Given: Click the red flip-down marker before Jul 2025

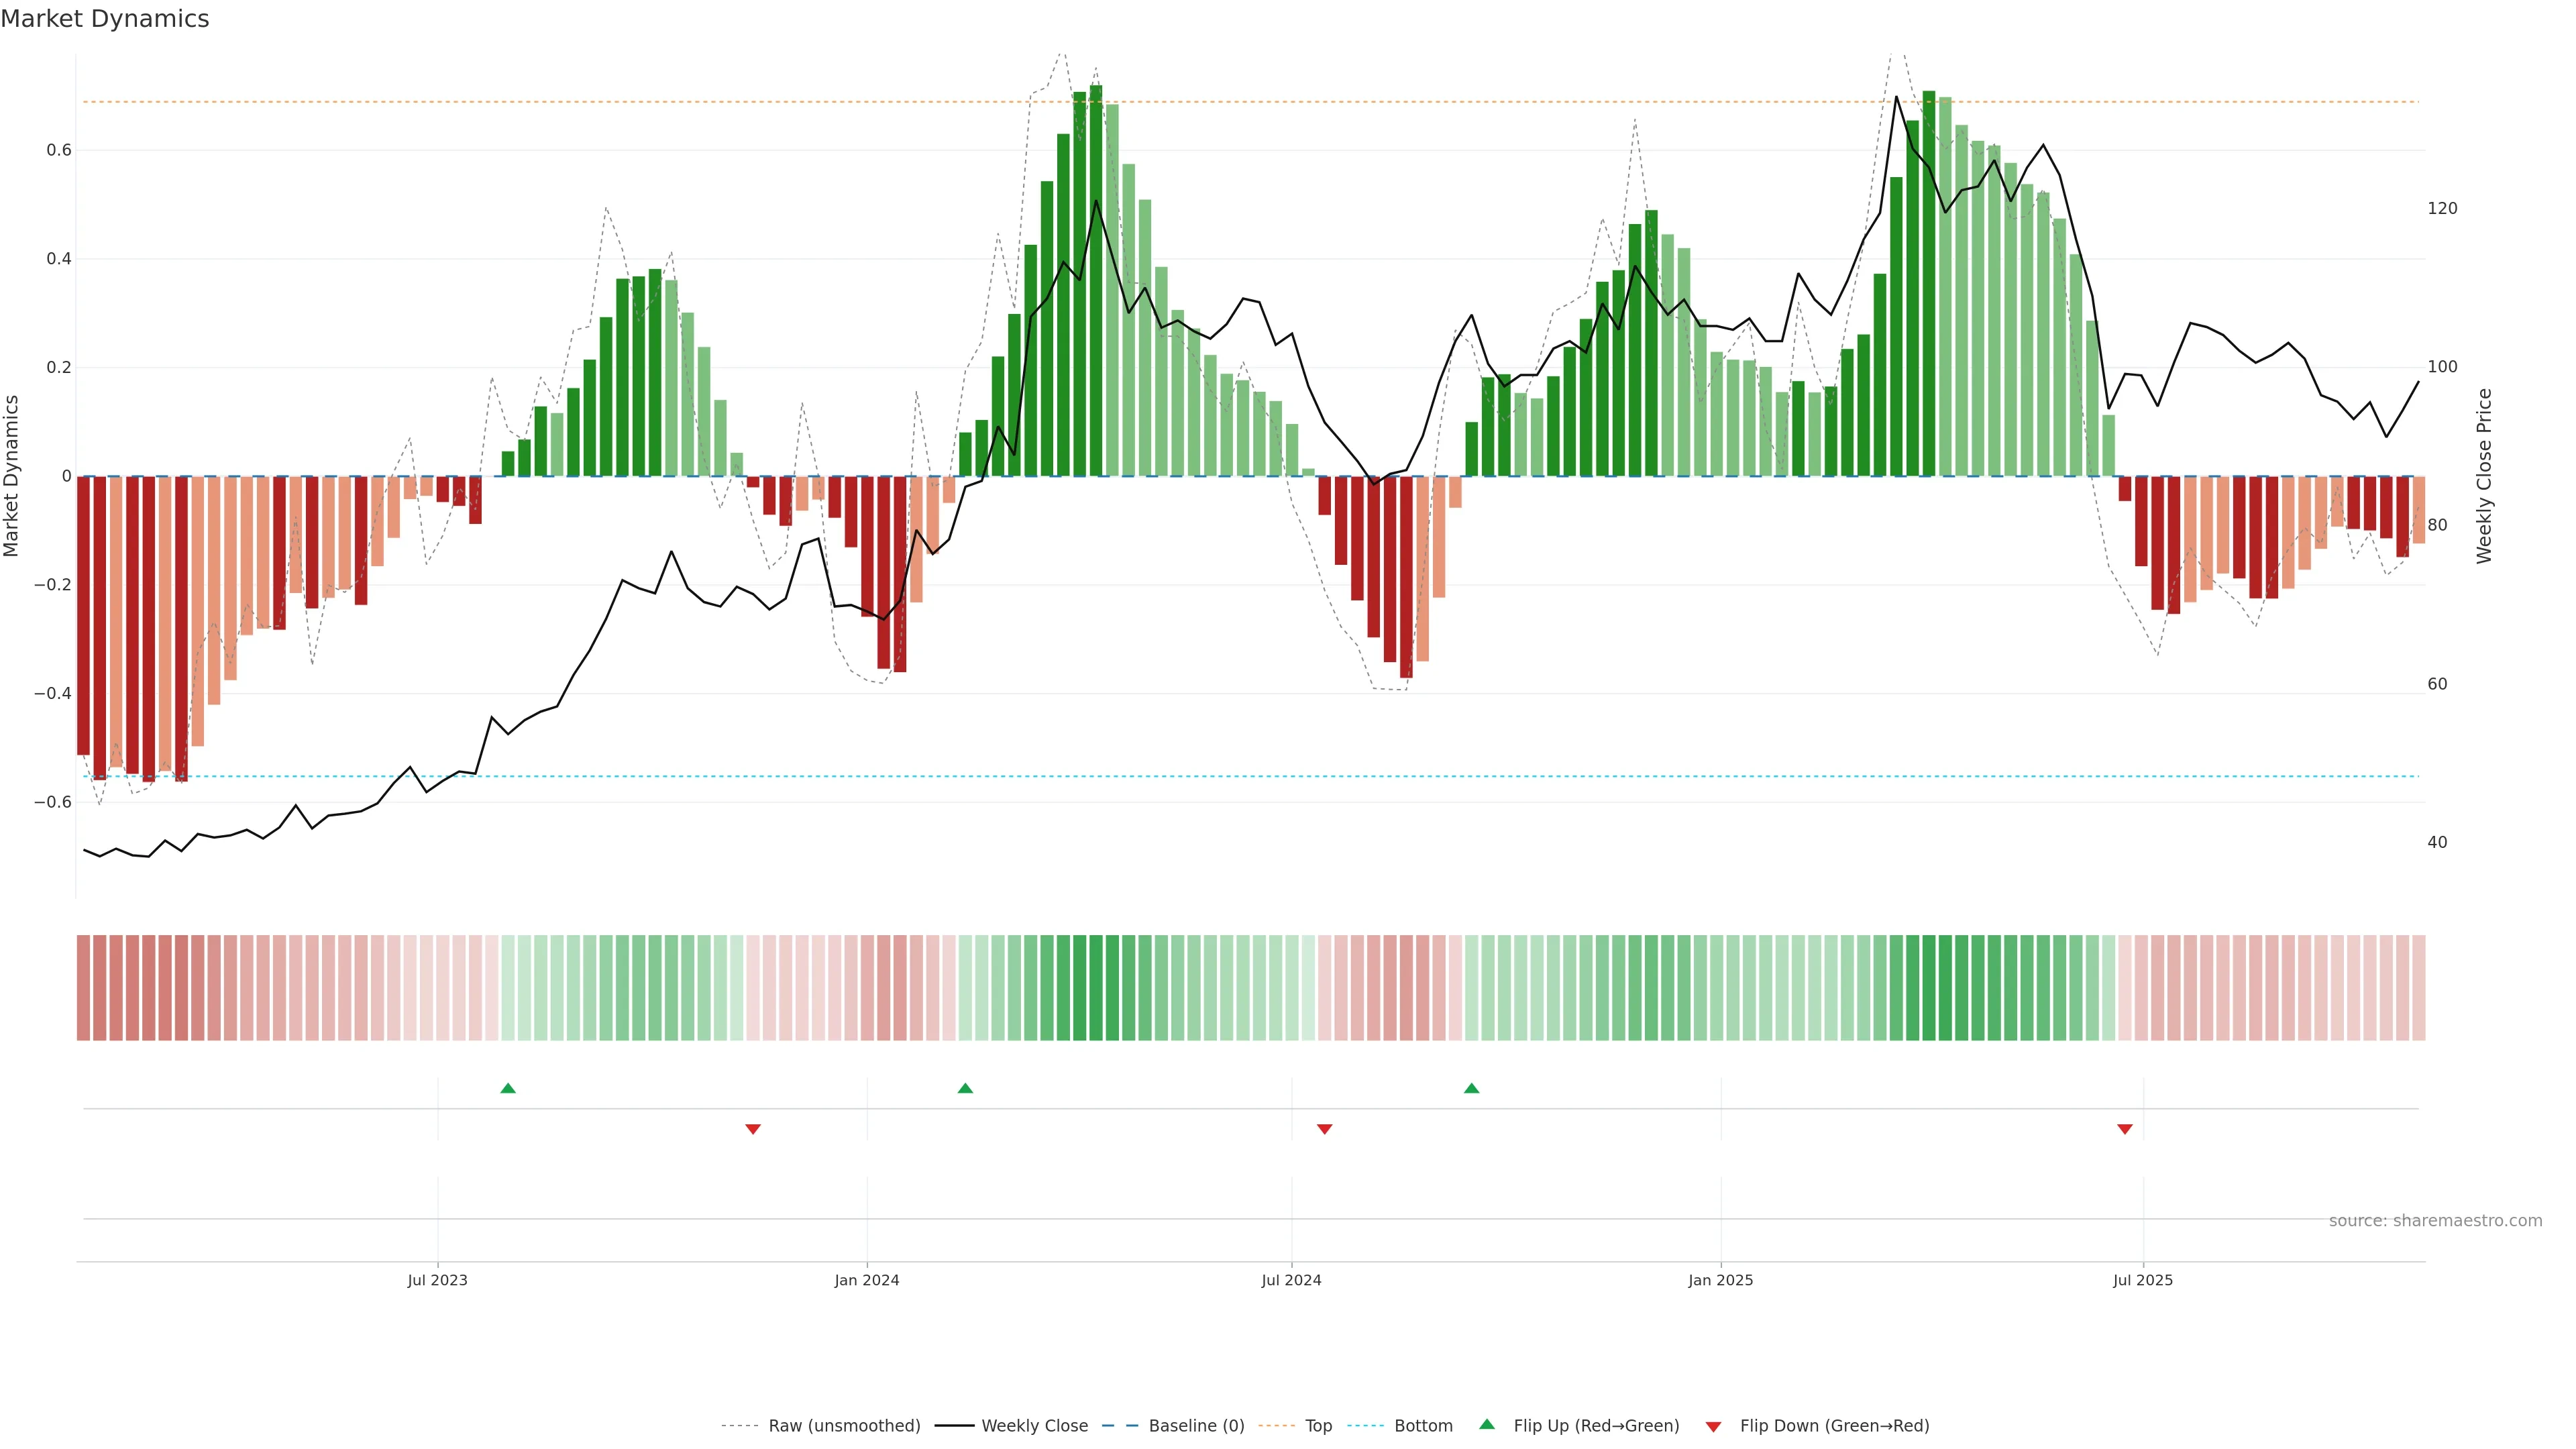Looking at the screenshot, I should [2125, 1129].
